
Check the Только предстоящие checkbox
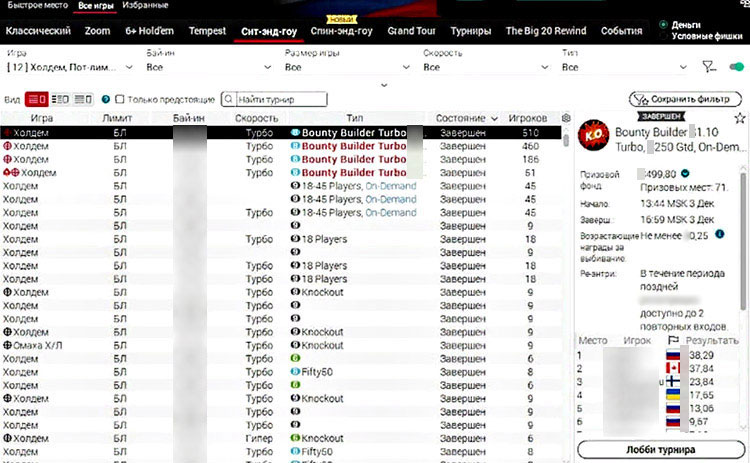coord(120,99)
